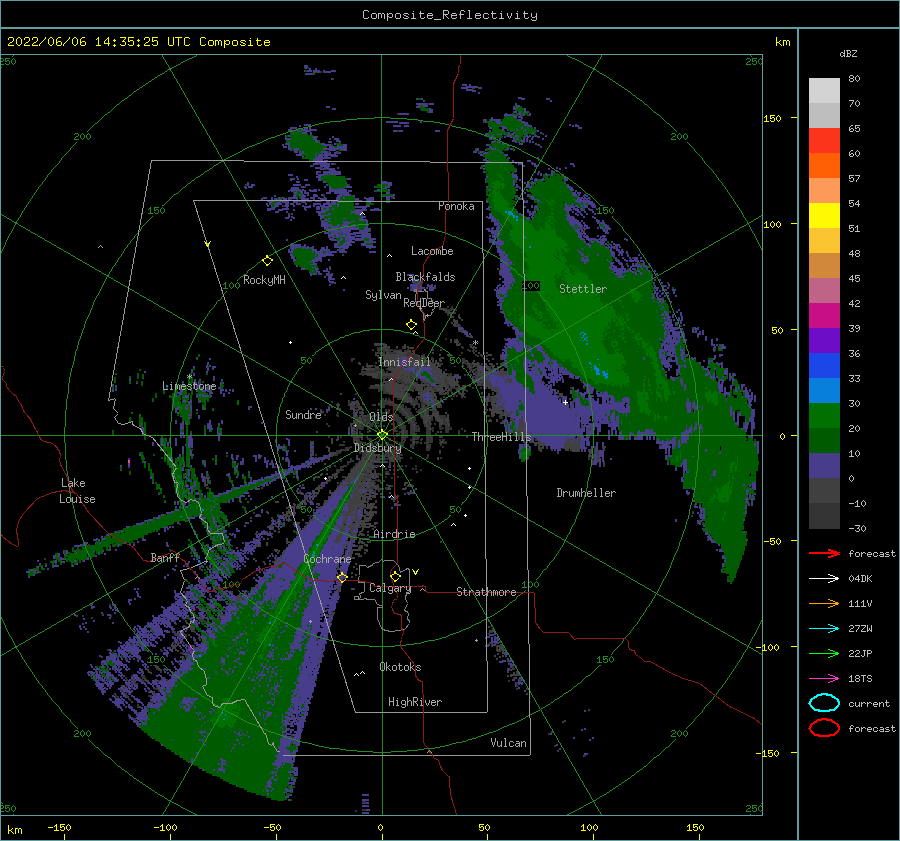
Task: Click the Limestone label
Action: [x=189, y=386]
